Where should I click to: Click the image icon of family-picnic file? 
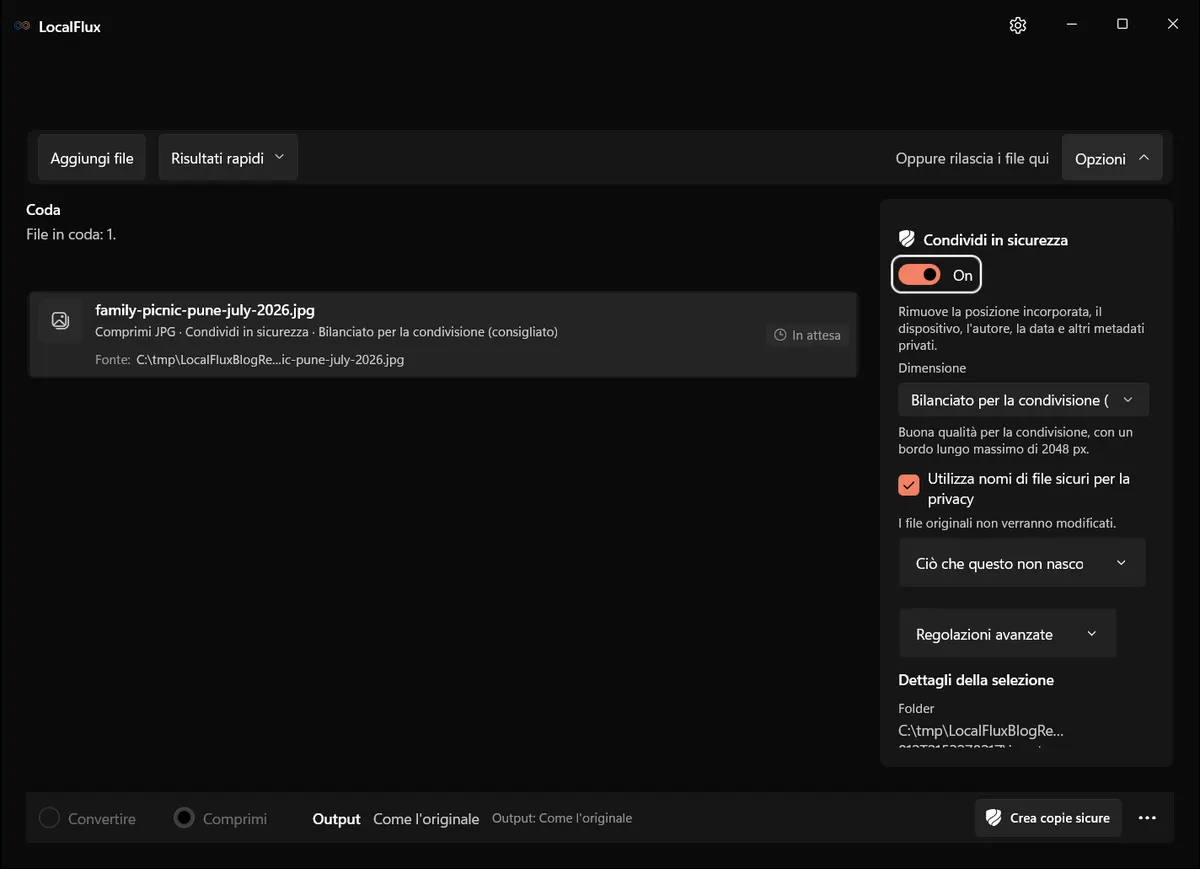pos(60,320)
